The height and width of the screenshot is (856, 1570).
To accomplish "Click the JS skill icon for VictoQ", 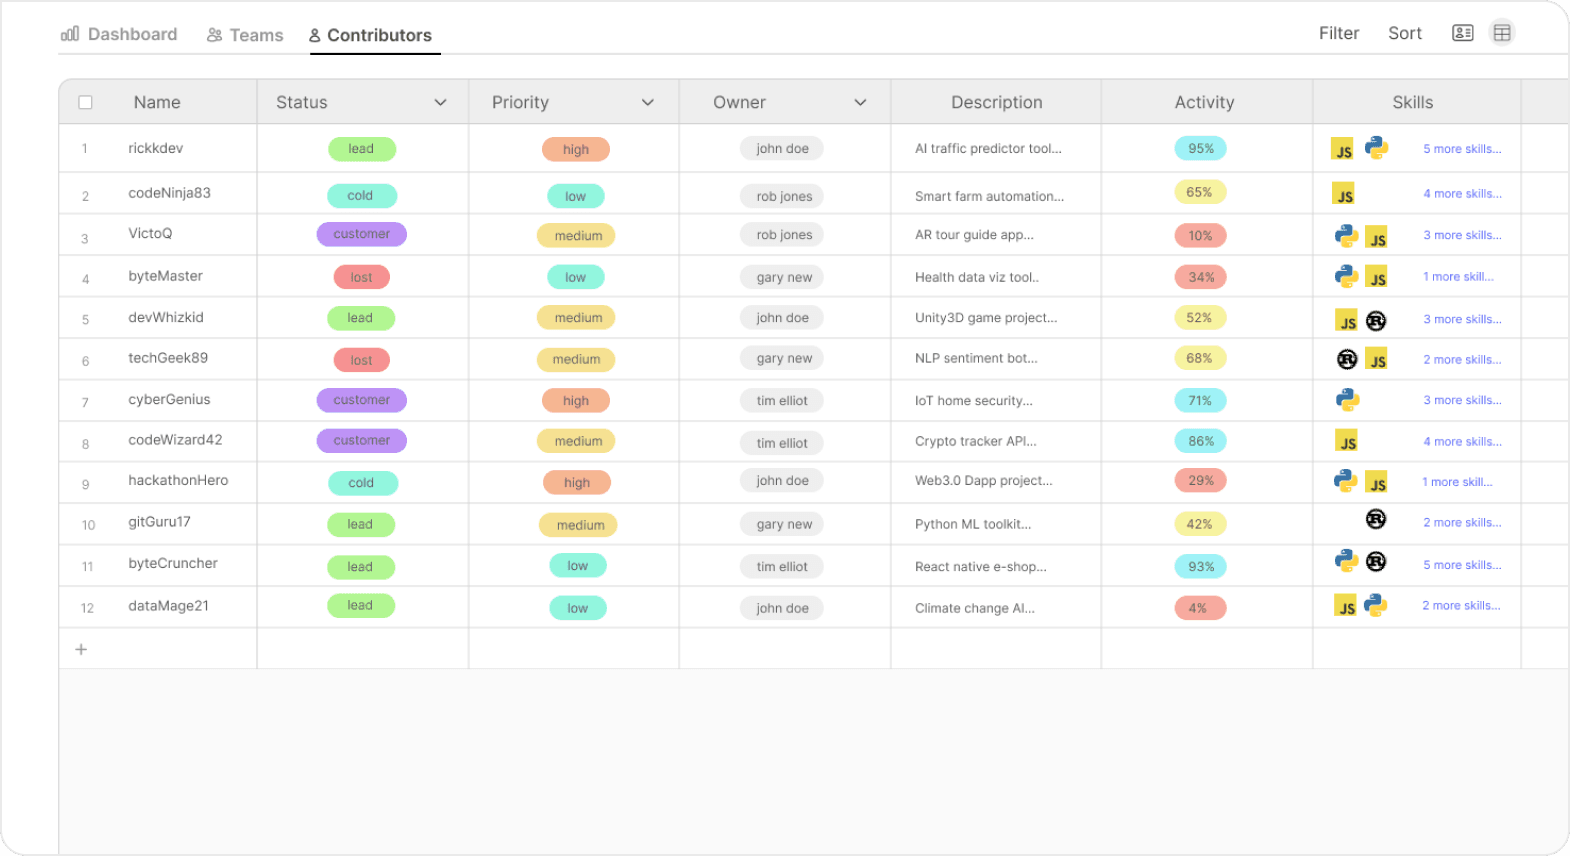I will [x=1377, y=238].
